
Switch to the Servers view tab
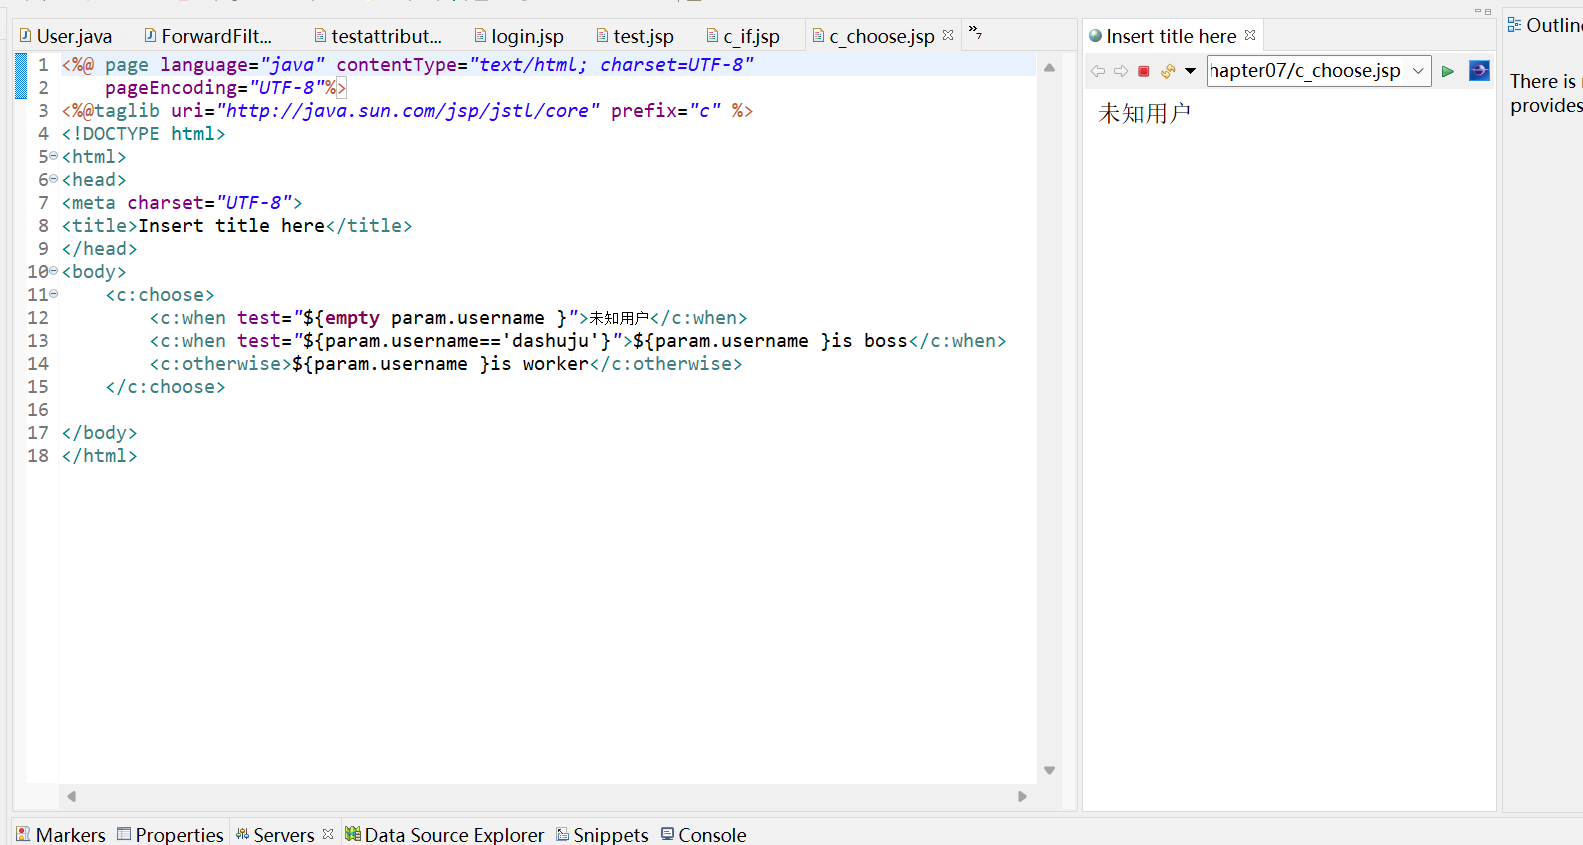point(275,834)
